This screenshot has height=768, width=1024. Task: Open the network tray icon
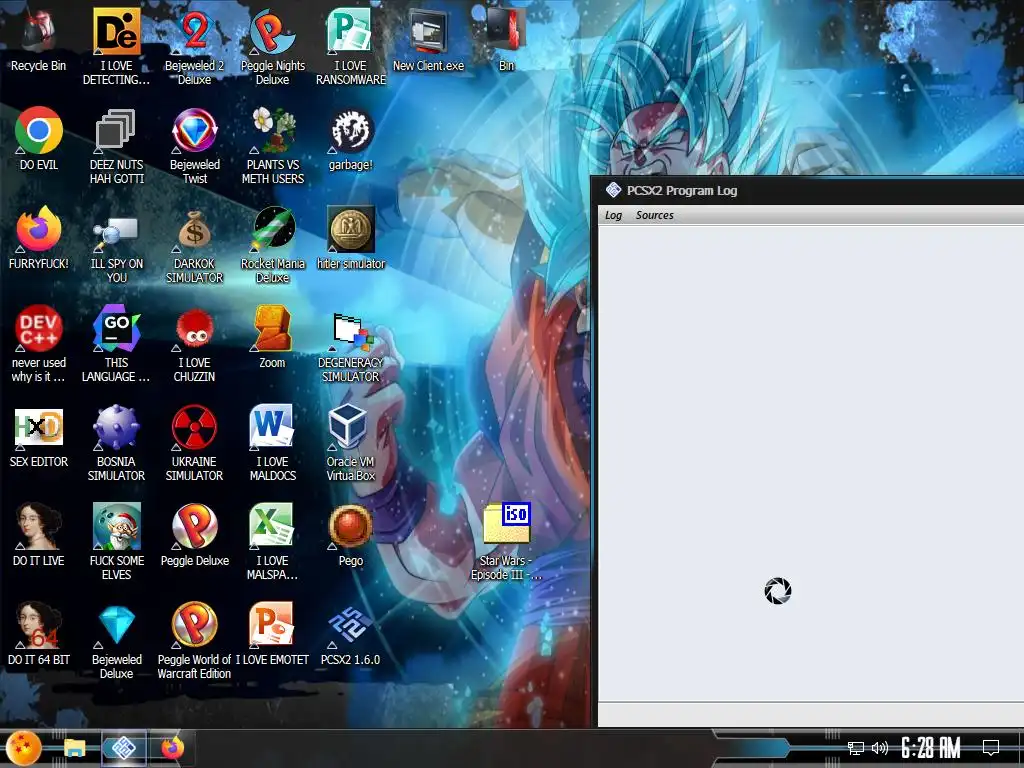pyautogui.click(x=856, y=748)
